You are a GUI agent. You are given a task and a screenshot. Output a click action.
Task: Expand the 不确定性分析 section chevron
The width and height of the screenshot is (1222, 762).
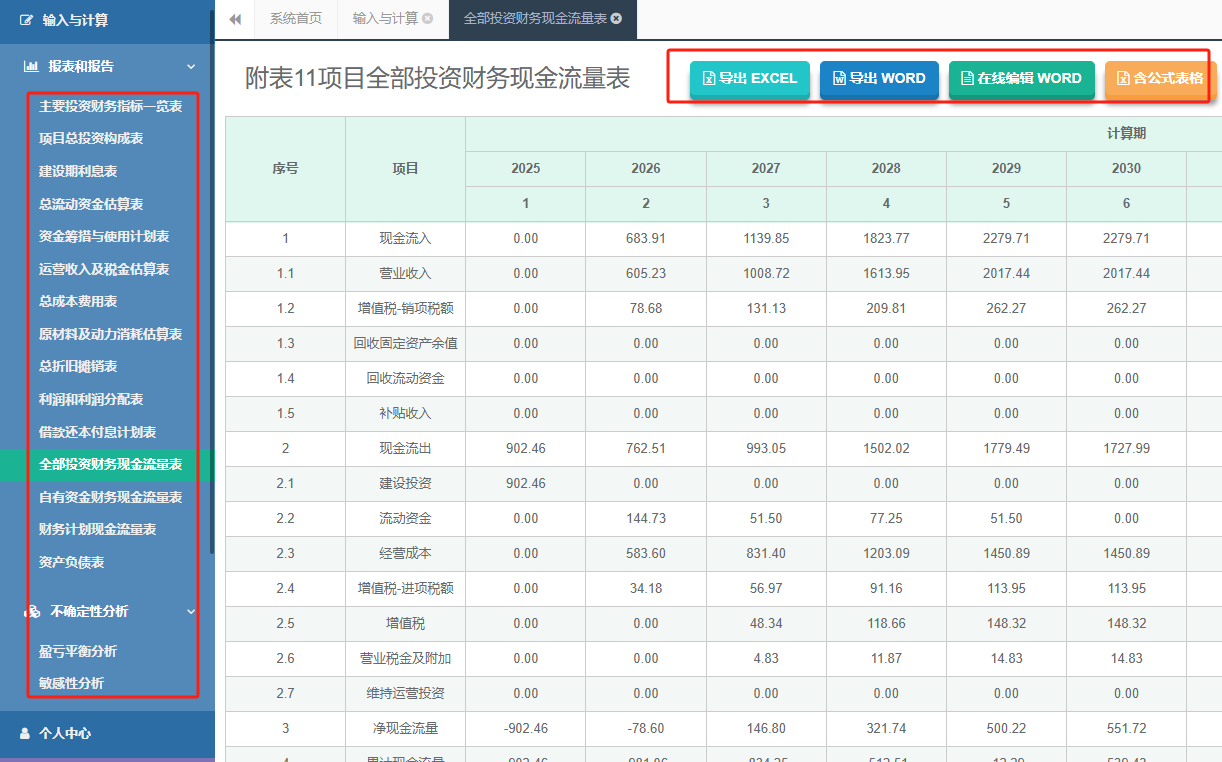tap(191, 611)
